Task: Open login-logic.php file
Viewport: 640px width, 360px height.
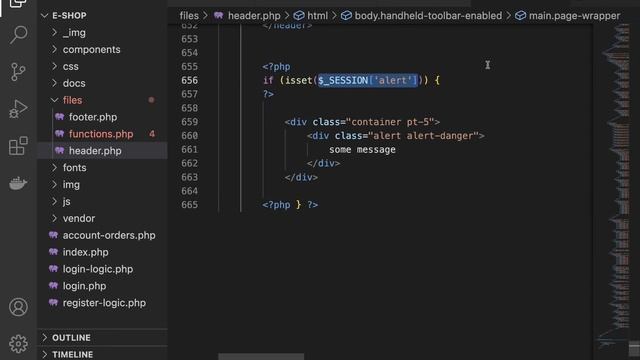Action: (98, 269)
